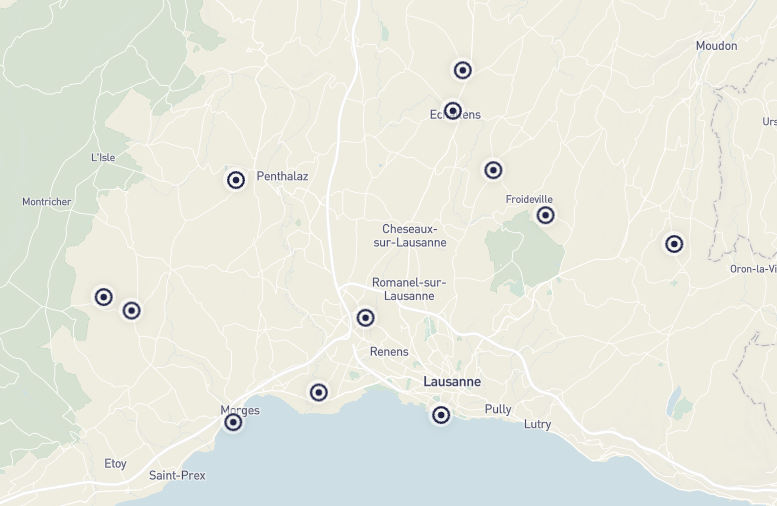This screenshot has width=777, height=506.
Task: Click the Saint-Prex label
Action: pos(177,475)
